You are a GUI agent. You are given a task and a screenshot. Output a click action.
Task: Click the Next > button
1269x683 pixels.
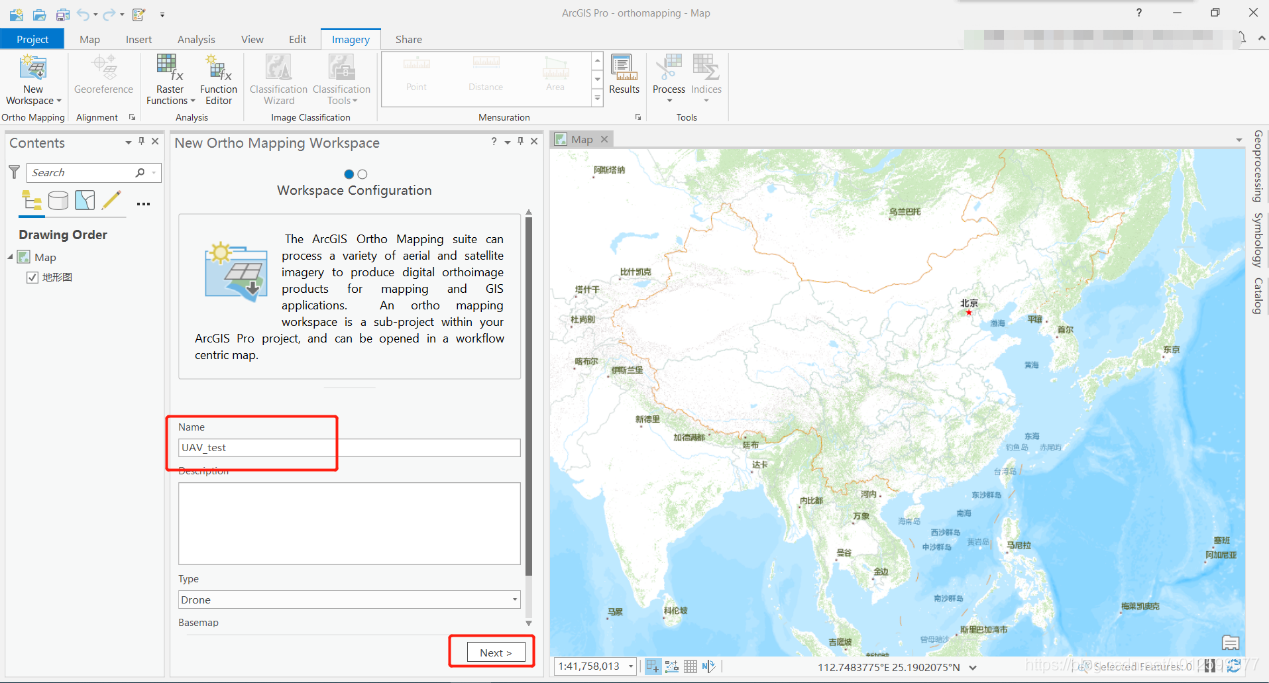496,652
